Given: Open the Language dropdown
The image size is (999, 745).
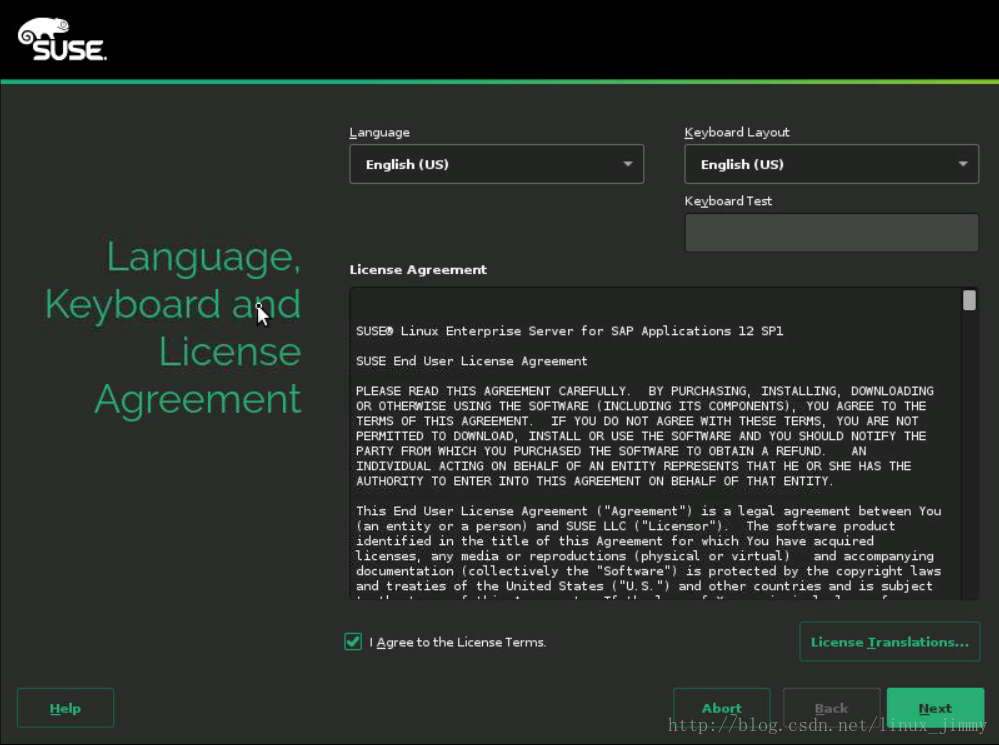Looking at the screenshot, I should coord(496,164).
